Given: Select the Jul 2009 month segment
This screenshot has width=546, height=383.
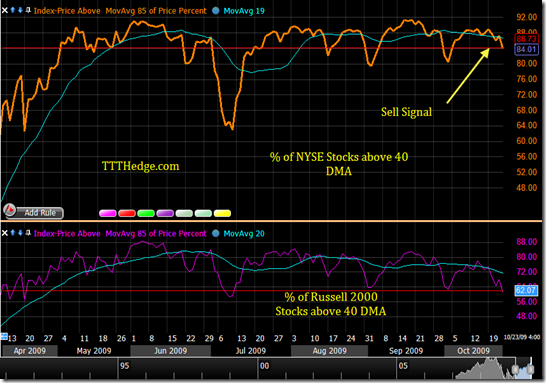Looking at the screenshot, I should (251, 351).
